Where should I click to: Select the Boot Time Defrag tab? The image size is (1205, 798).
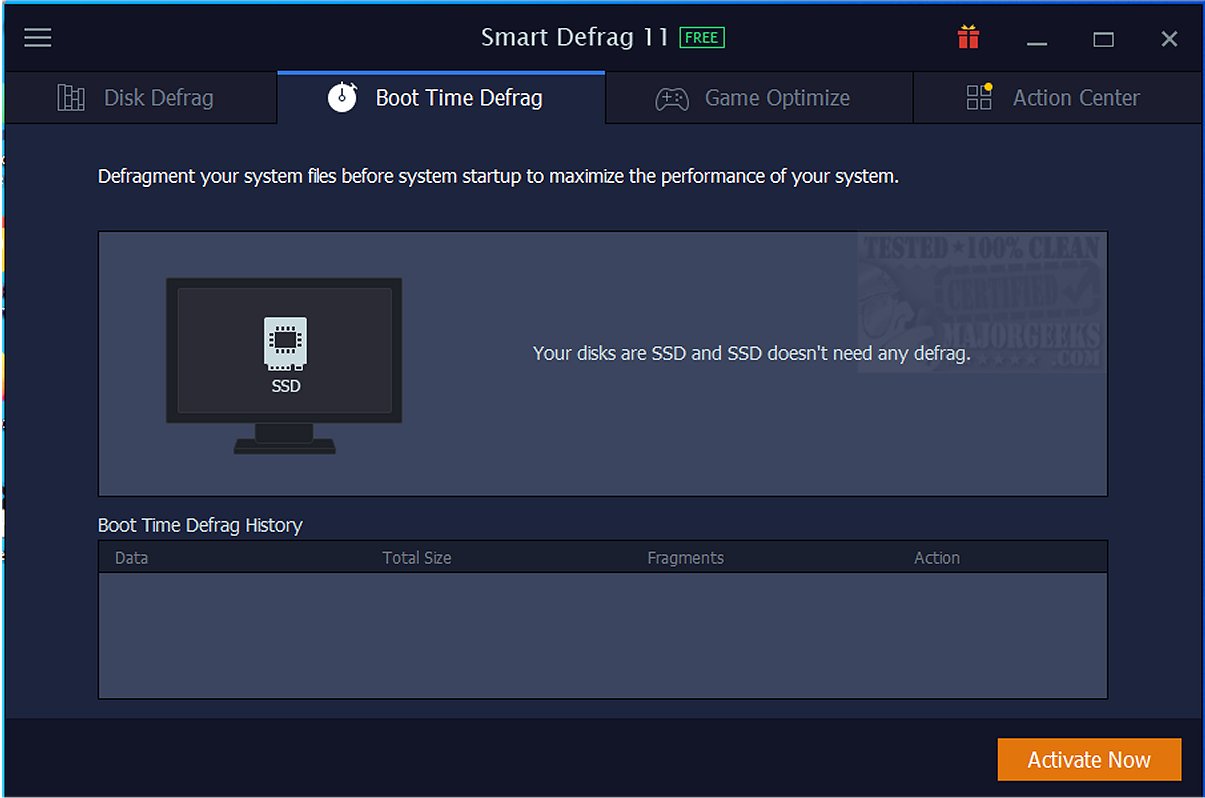click(x=441, y=98)
